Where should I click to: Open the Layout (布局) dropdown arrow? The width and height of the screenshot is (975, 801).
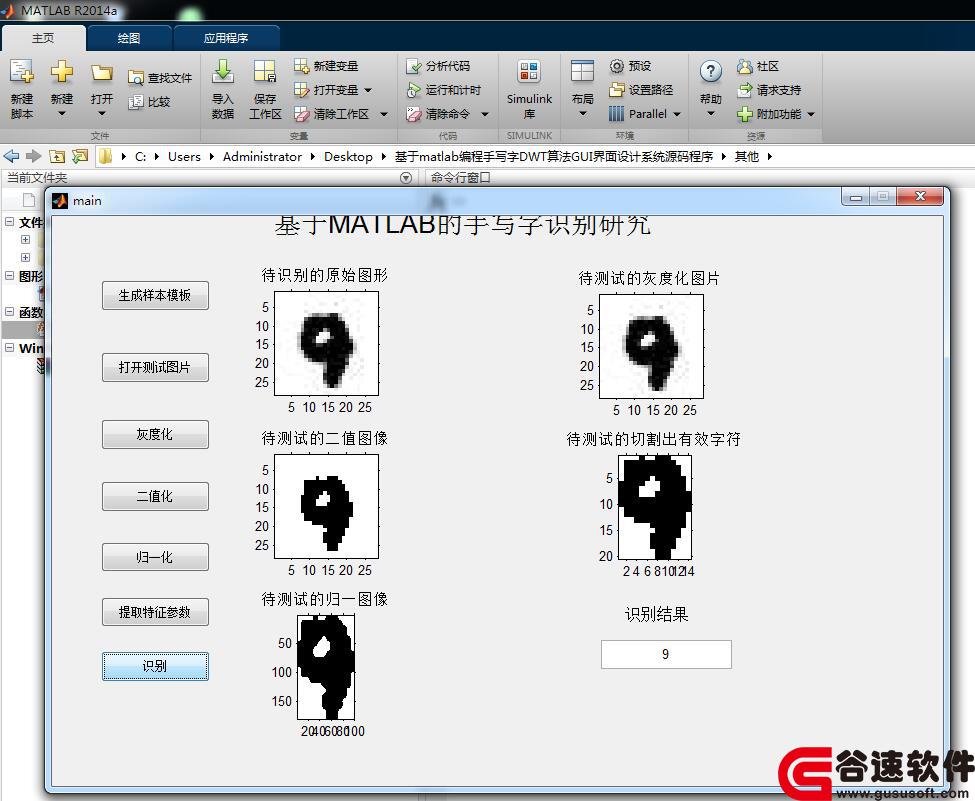click(583, 114)
